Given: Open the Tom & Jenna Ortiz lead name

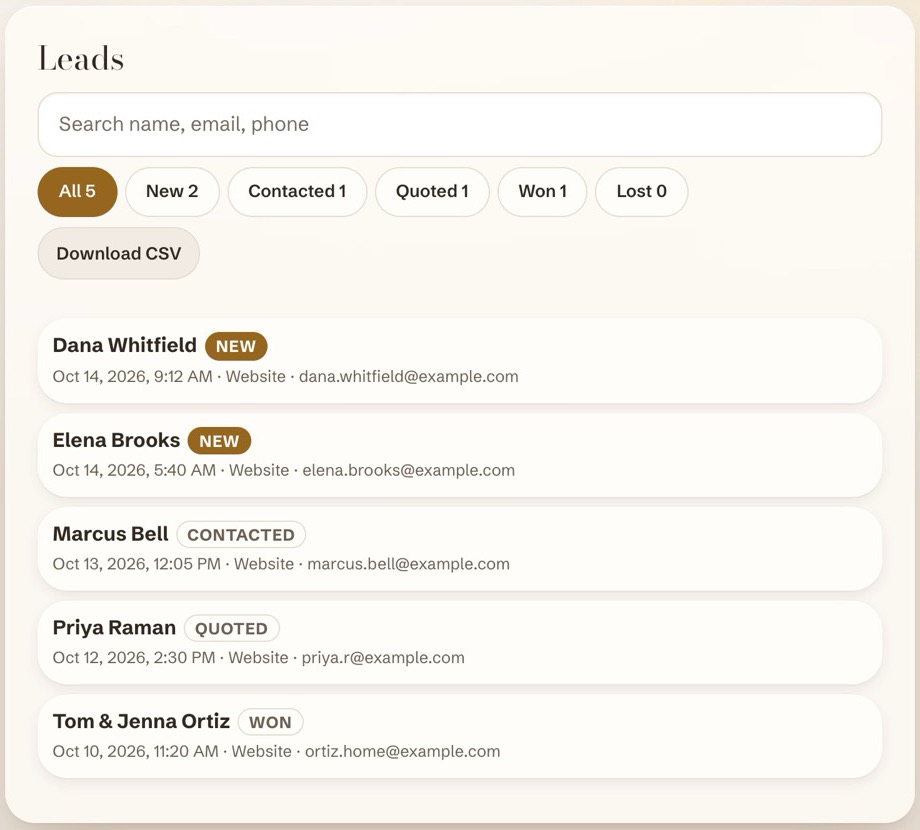Looking at the screenshot, I should (x=141, y=721).
